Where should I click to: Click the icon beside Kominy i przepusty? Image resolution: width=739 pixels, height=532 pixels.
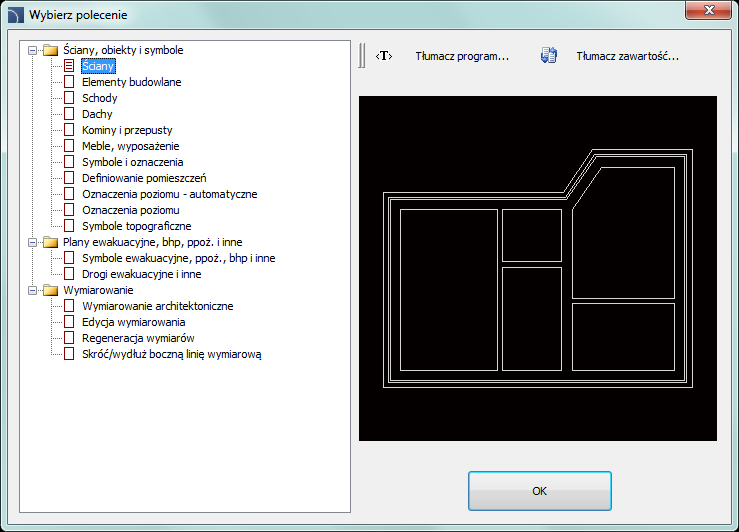69,130
